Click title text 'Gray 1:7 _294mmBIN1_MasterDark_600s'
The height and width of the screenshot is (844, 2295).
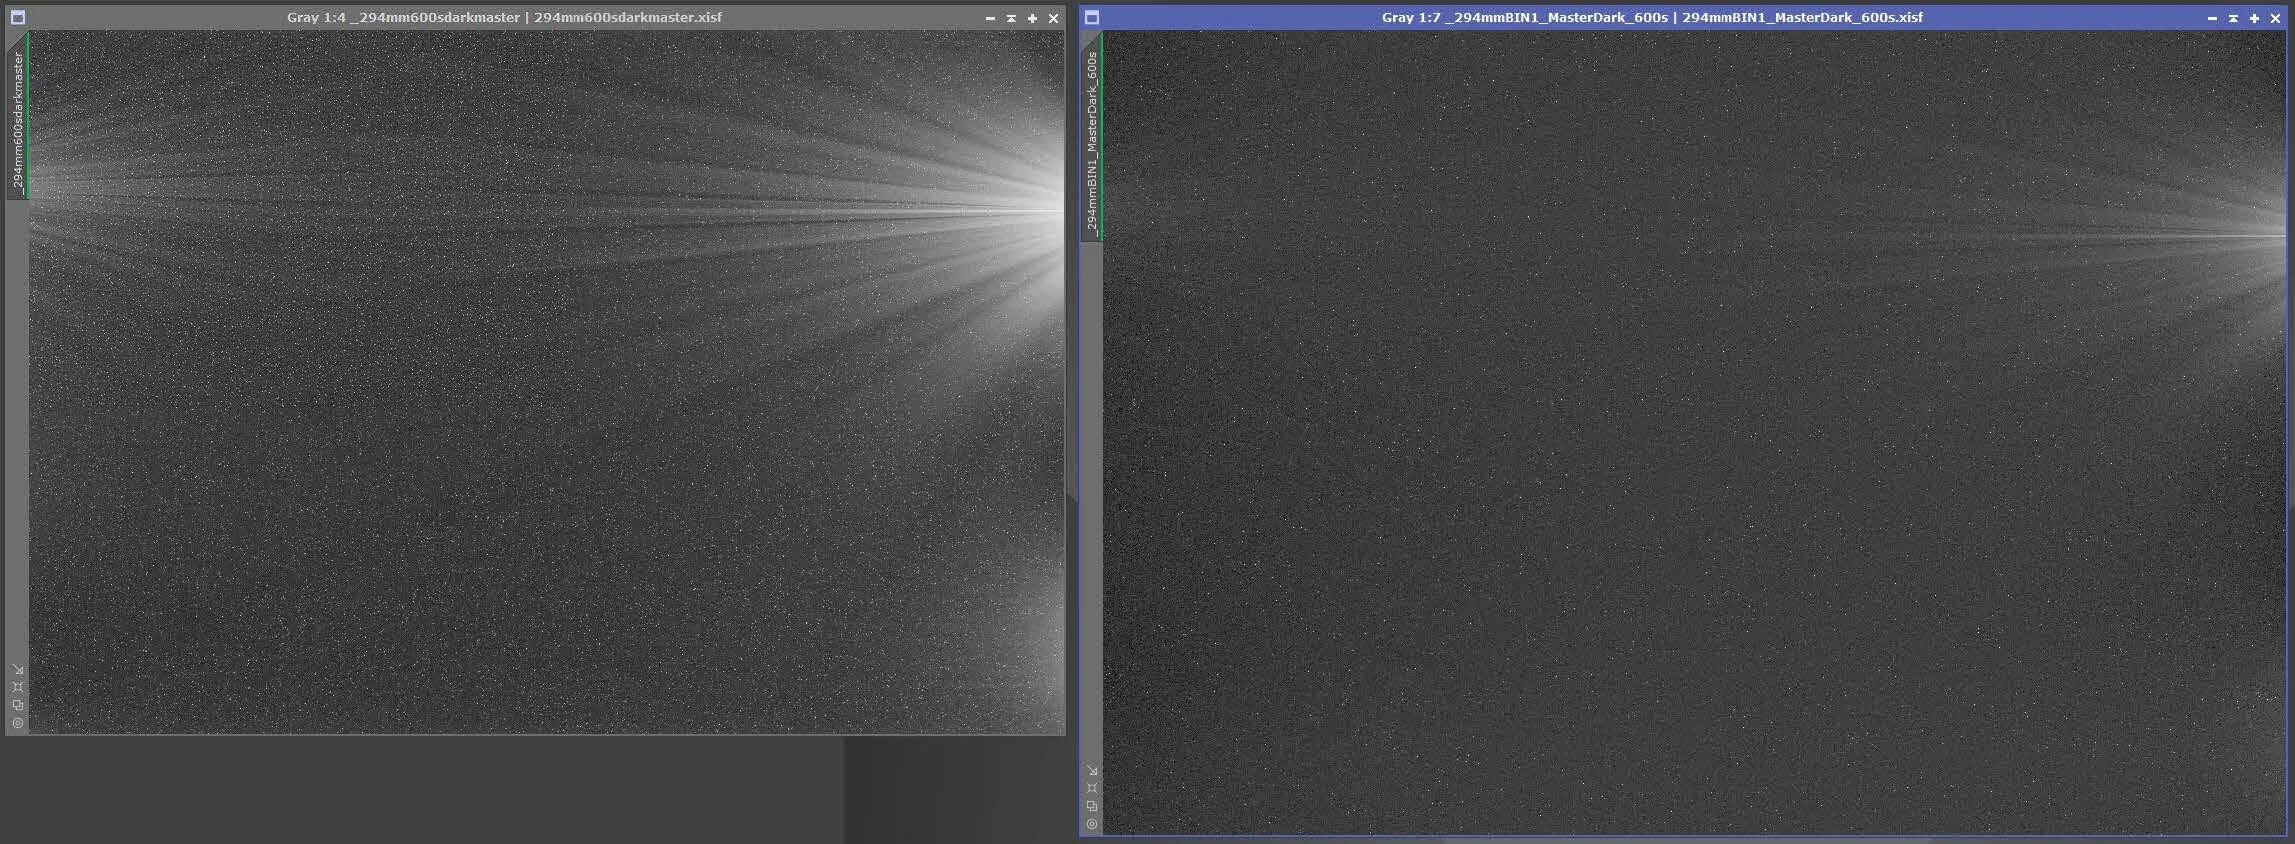pyautogui.click(x=1525, y=17)
